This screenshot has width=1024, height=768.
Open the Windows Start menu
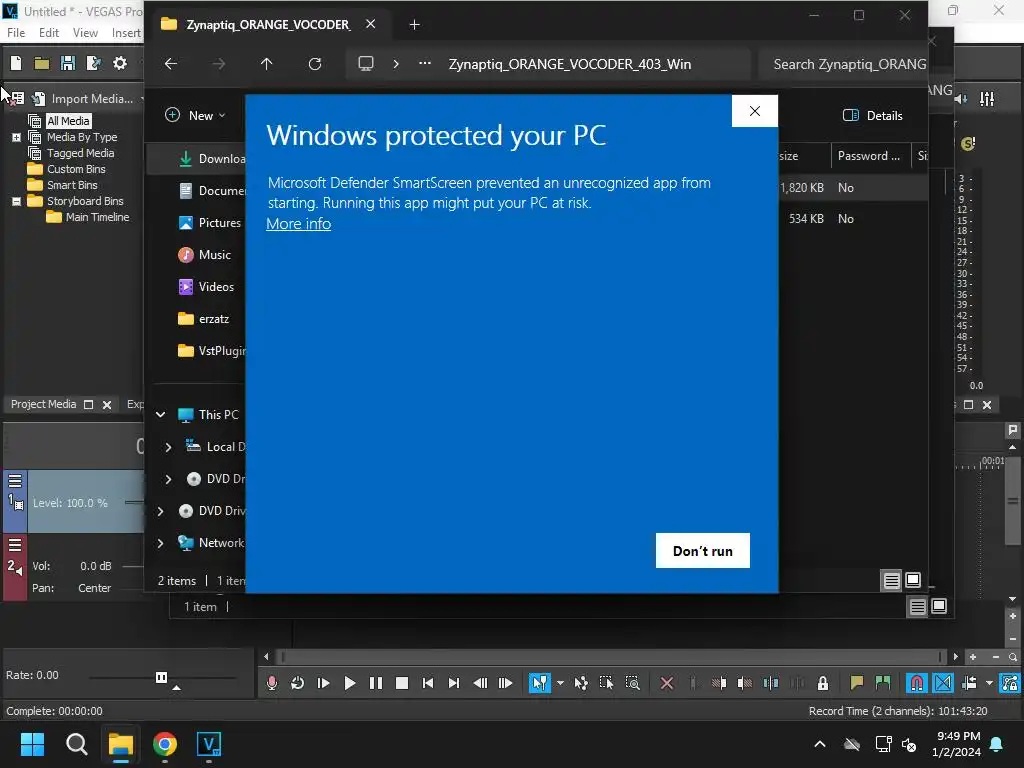click(32, 744)
